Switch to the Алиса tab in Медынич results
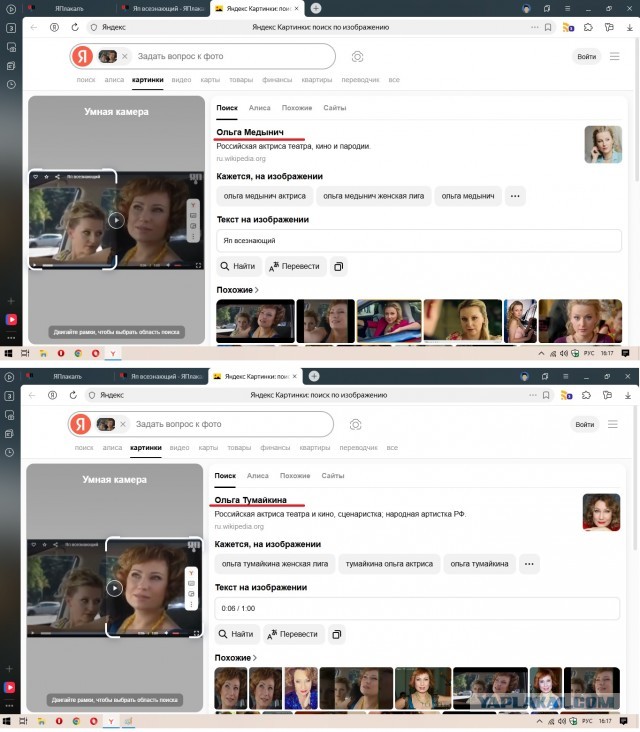The image size is (640, 732). 260,108
